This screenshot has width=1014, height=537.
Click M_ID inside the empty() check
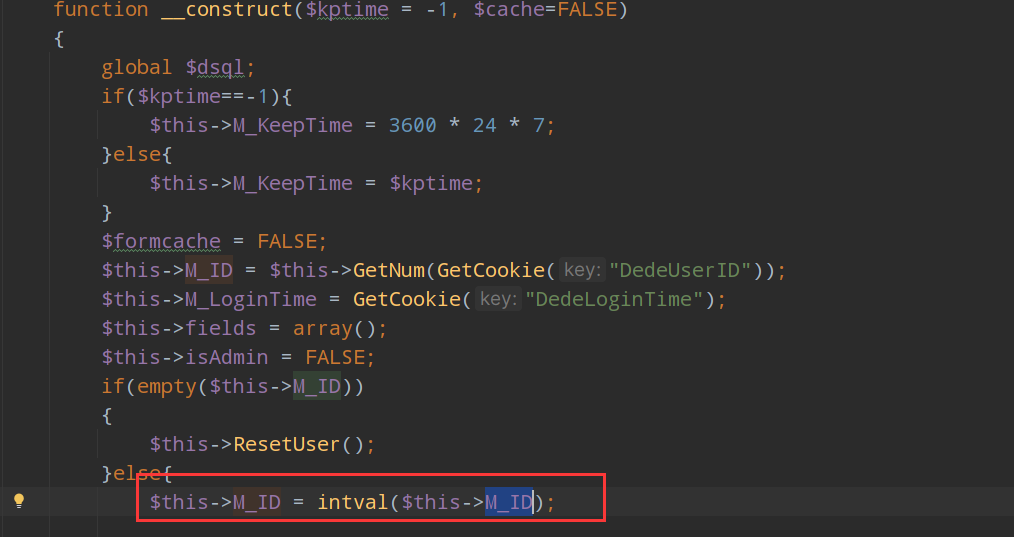coord(317,386)
